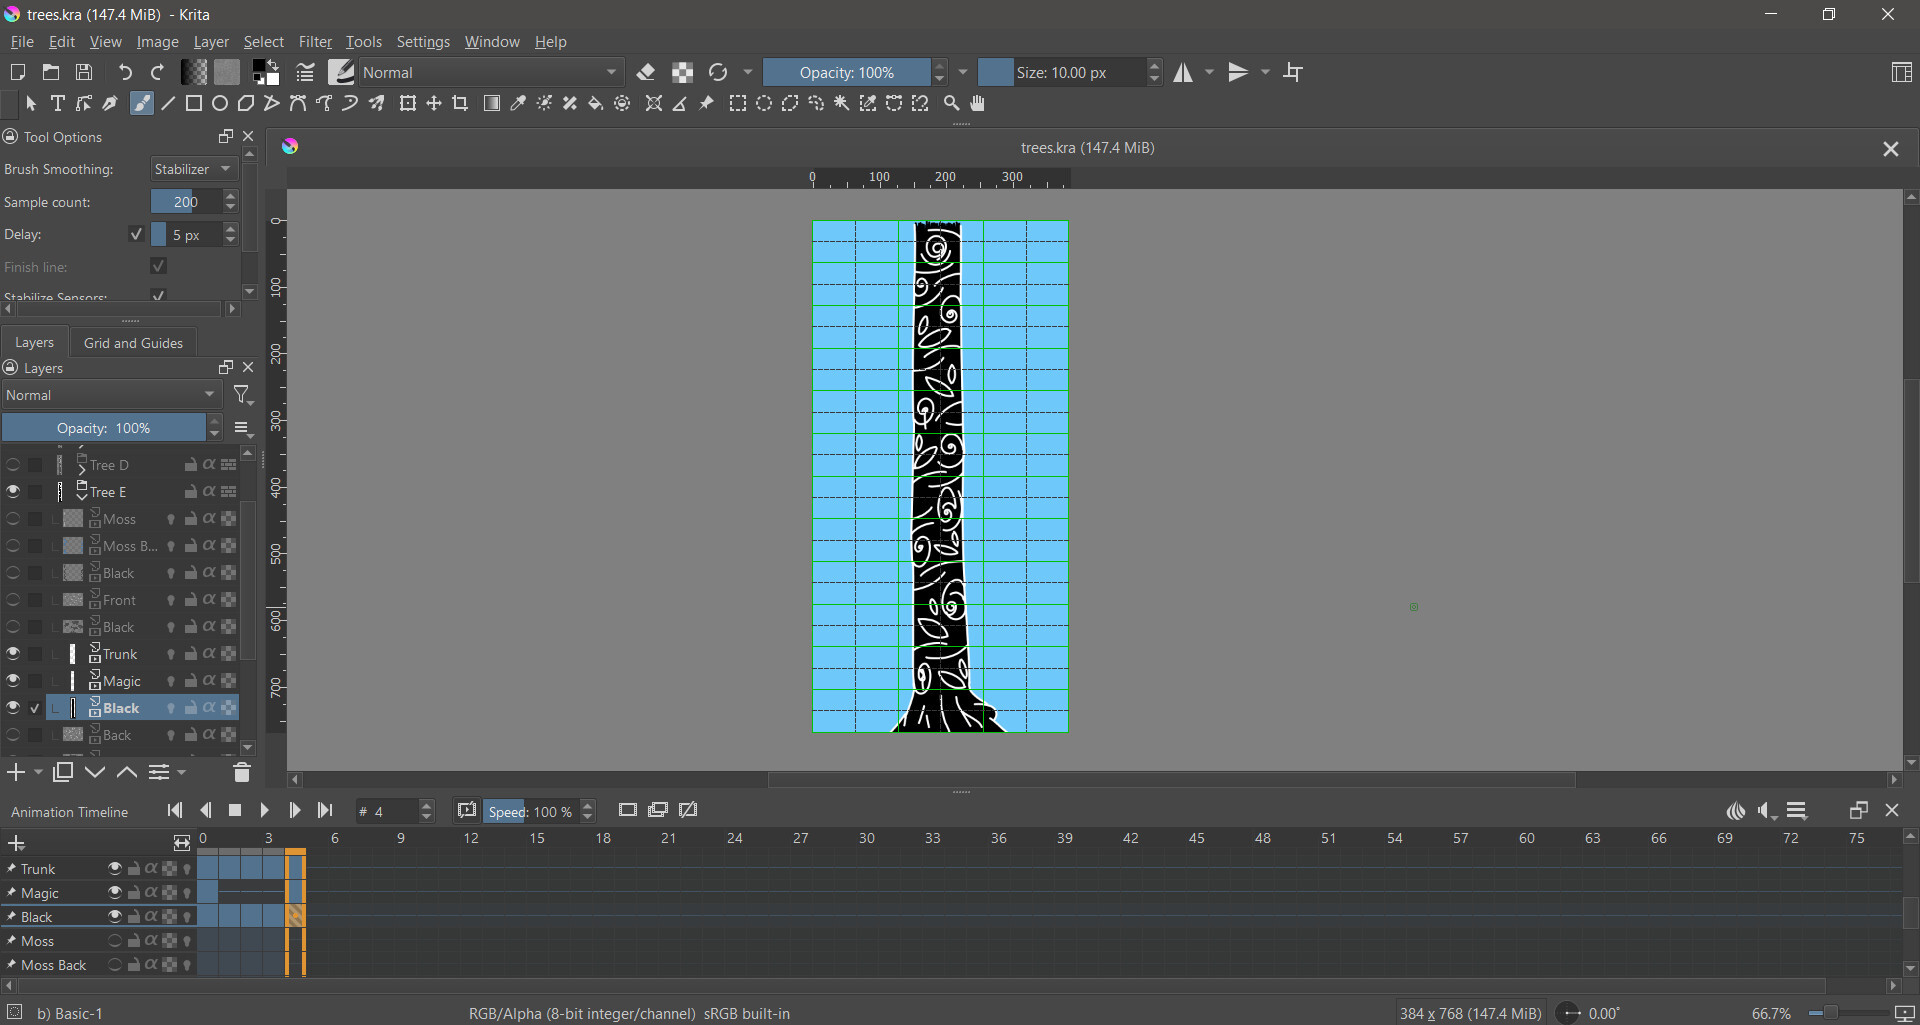Image resolution: width=1920 pixels, height=1025 pixels.
Task: Delete the selected layer with the trash icon
Action: pyautogui.click(x=241, y=772)
